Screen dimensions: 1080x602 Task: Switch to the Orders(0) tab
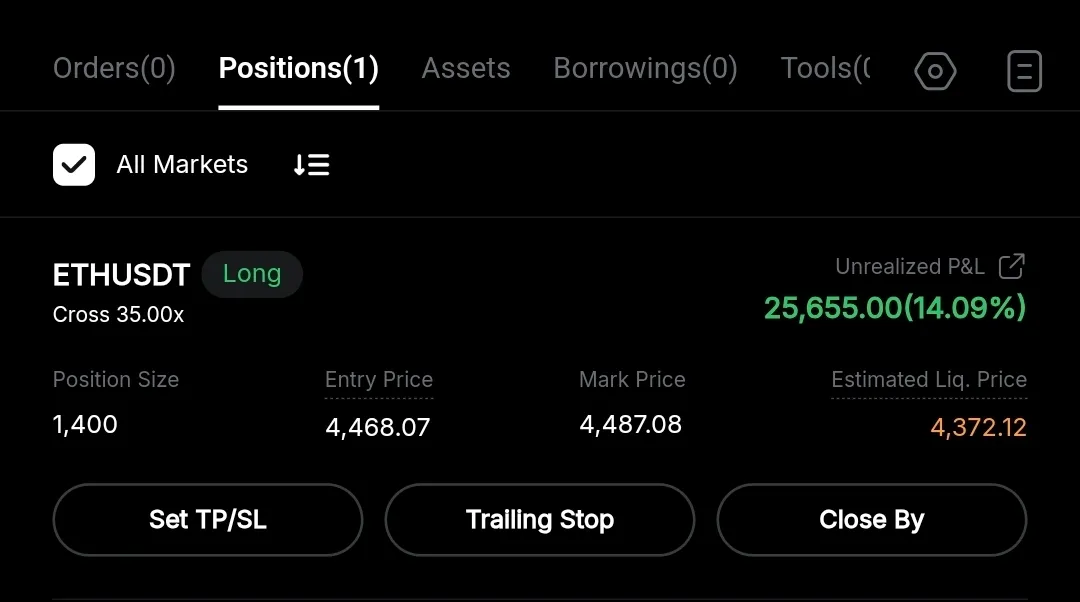114,69
